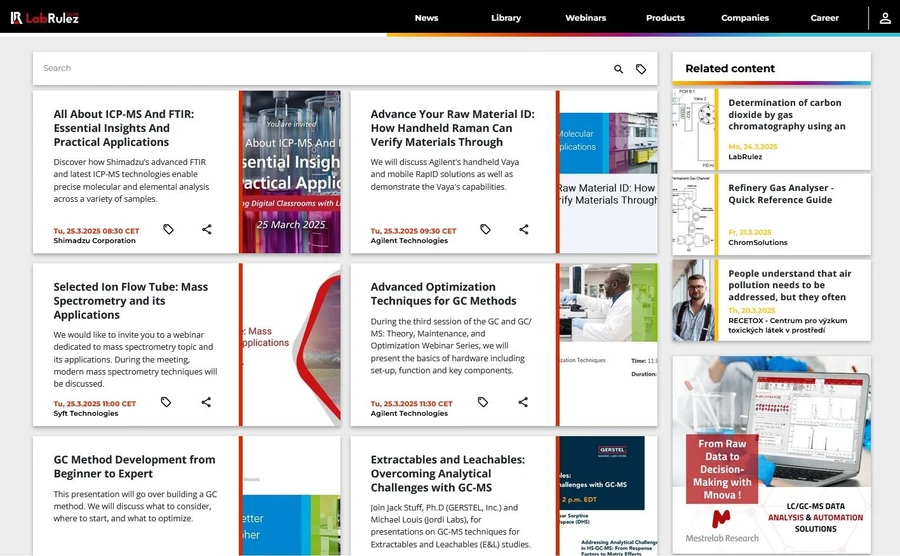Screen dimensions: 900x556
Task: Click the Related content heading
Action: pos(730,69)
